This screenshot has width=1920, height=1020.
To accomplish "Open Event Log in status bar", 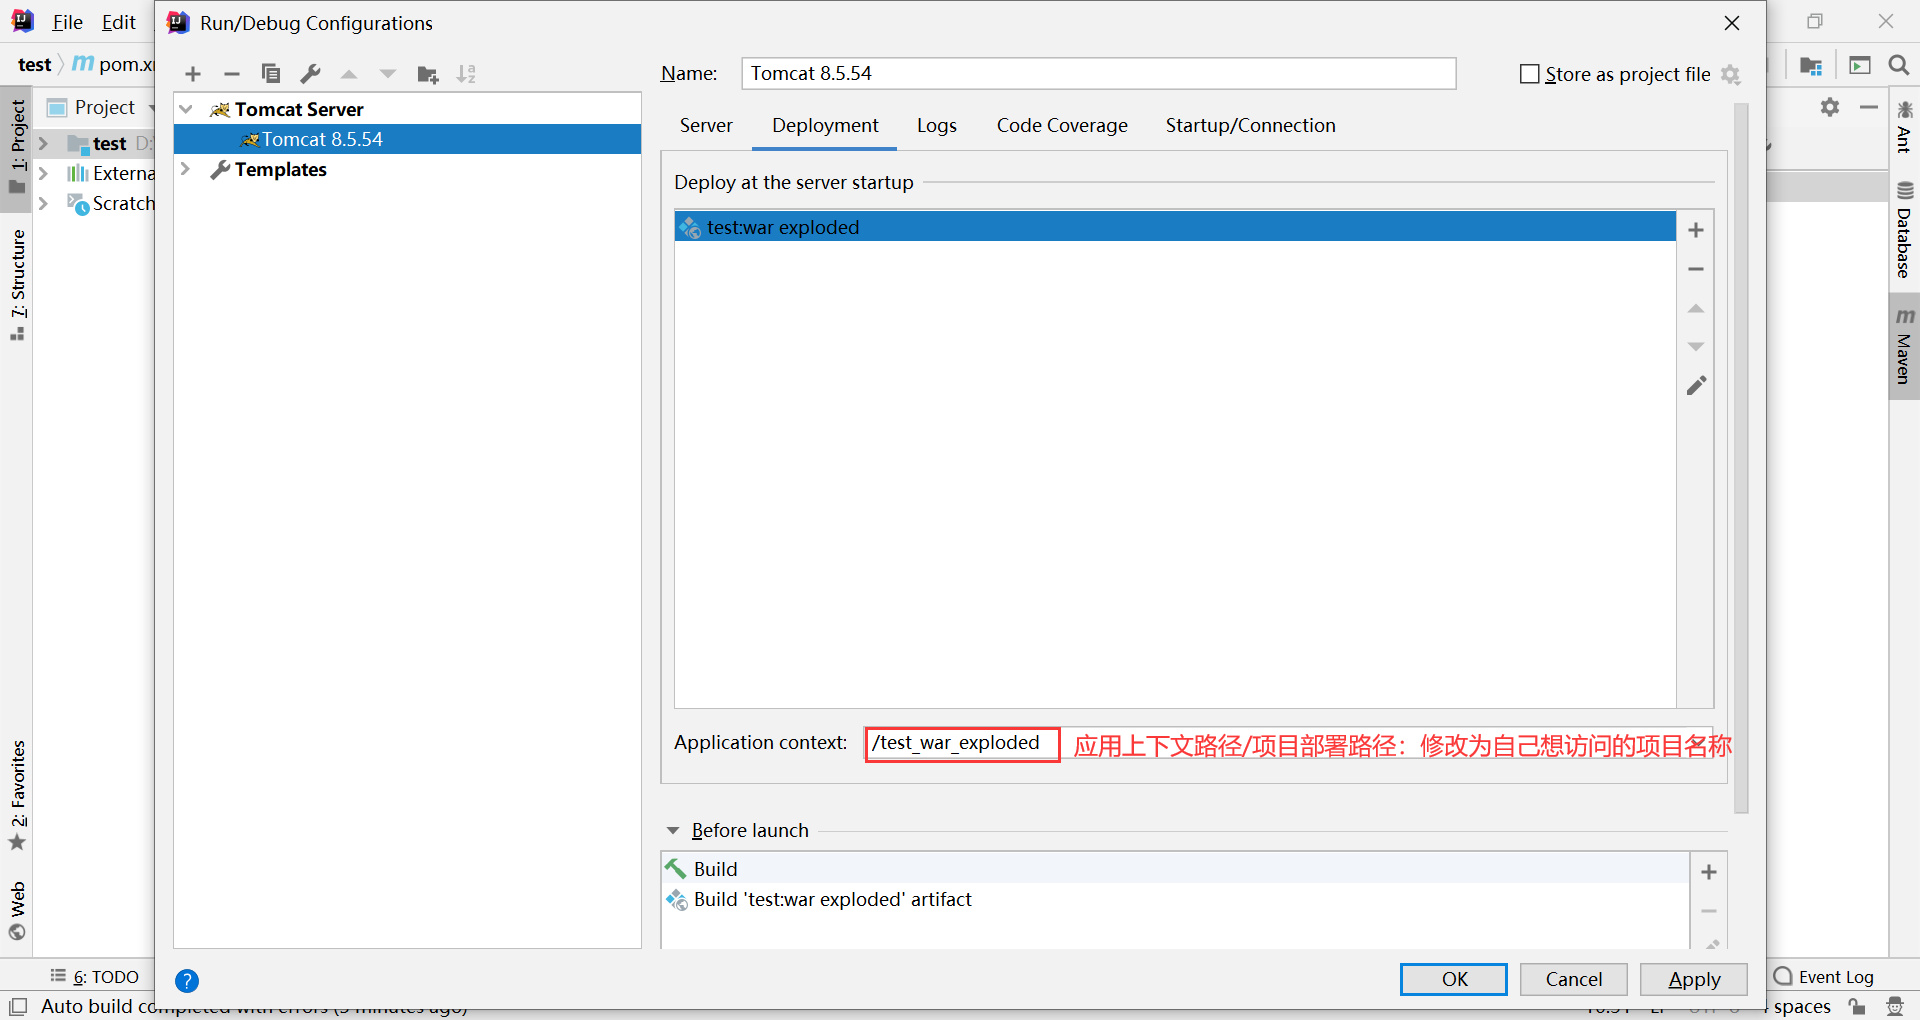I will click(1824, 977).
